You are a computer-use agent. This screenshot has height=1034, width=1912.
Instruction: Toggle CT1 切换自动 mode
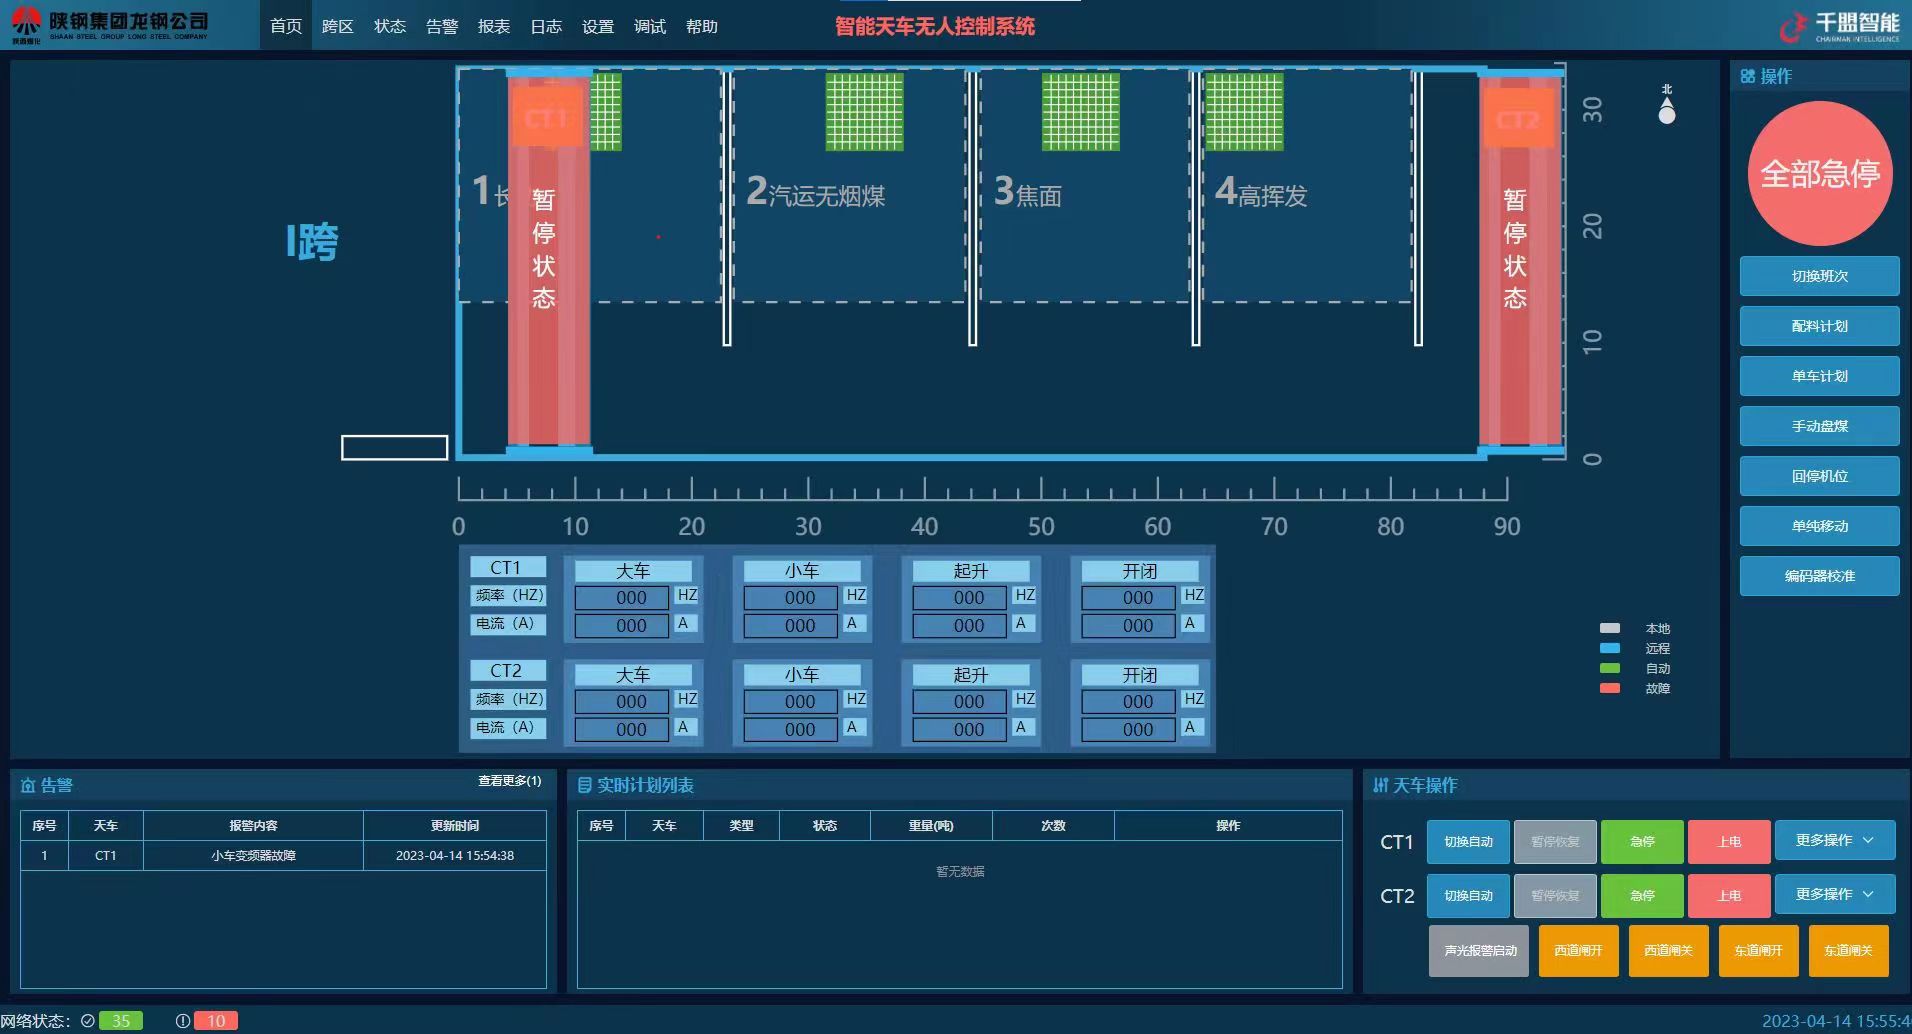coord(1468,842)
